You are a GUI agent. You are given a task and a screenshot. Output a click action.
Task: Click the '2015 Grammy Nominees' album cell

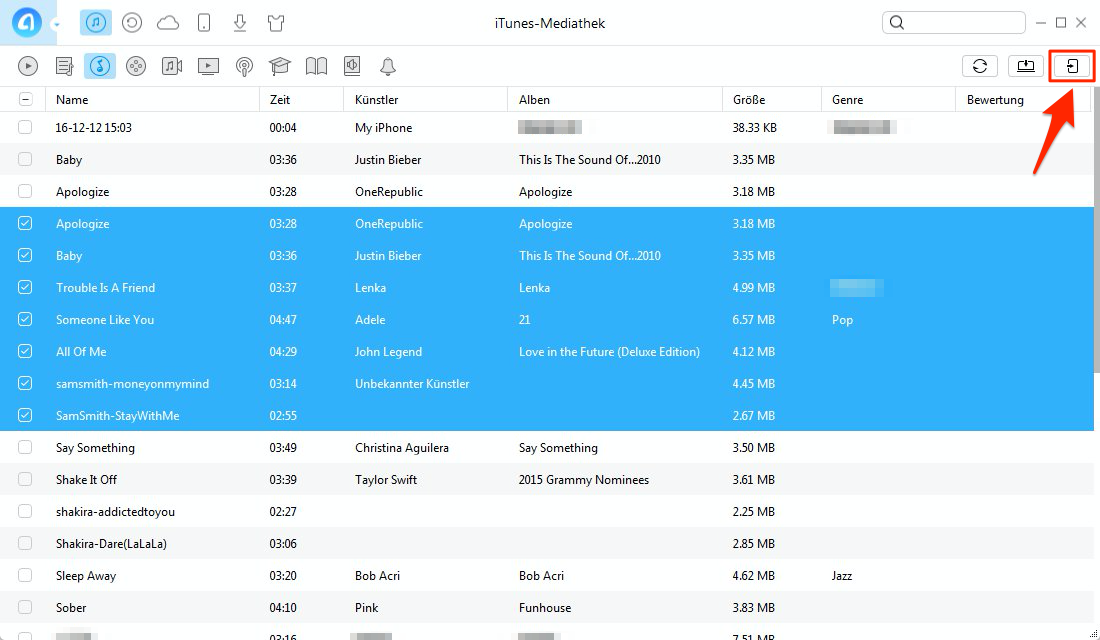(584, 480)
